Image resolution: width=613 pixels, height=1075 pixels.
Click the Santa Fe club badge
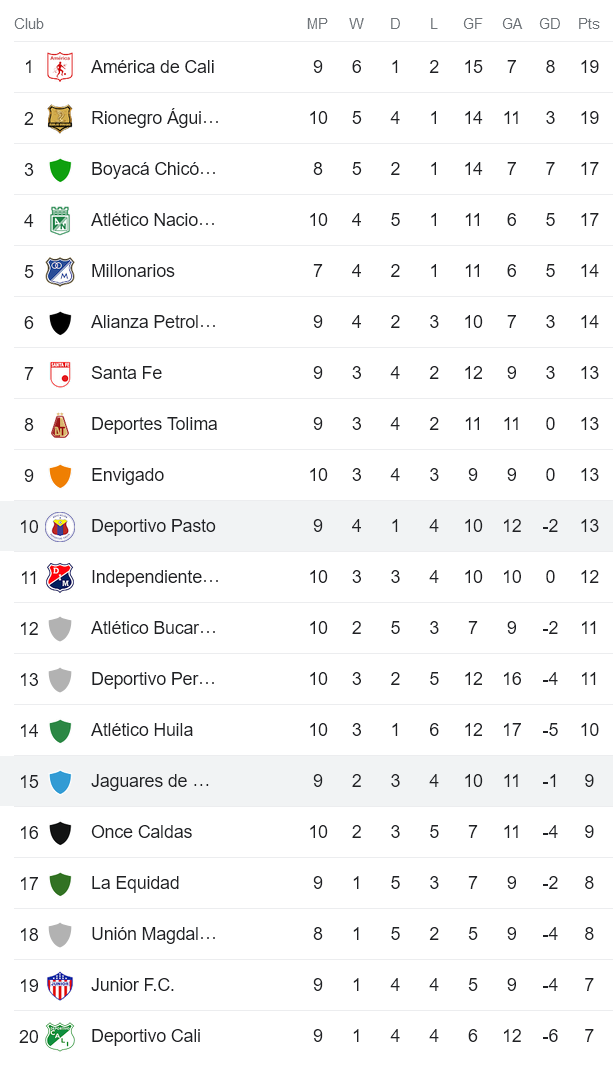(60, 373)
